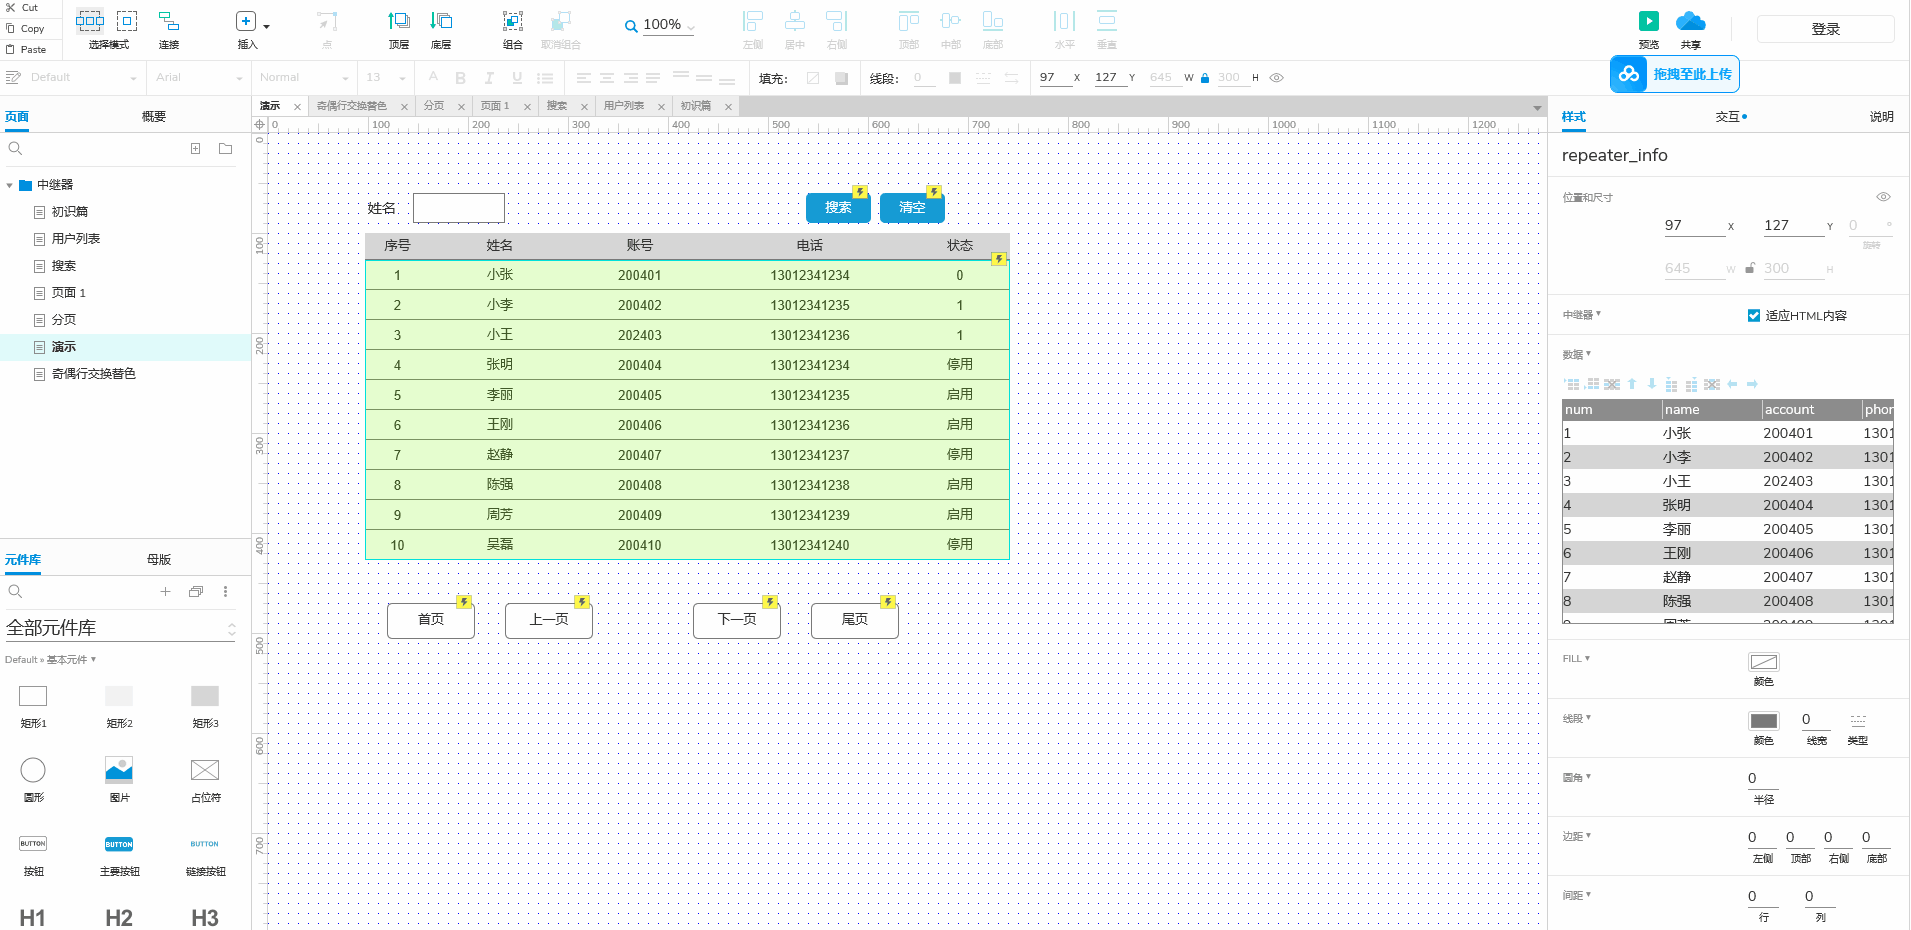Click move column right arrow in repeater data
1911x930 pixels.
pyautogui.click(x=1752, y=384)
